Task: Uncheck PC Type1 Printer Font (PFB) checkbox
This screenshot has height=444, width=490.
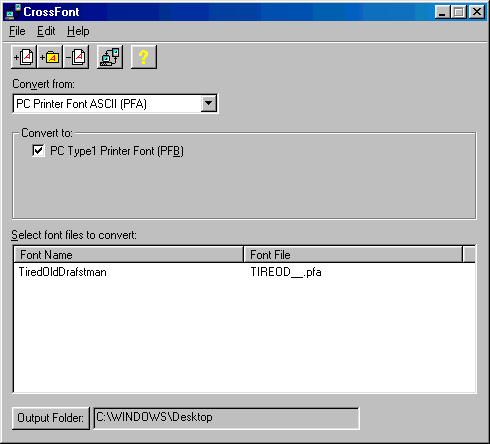Action: coord(38,150)
